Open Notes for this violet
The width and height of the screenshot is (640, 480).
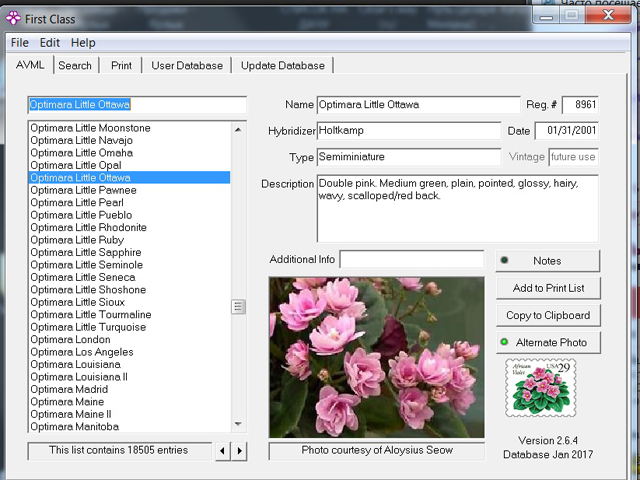(x=548, y=261)
